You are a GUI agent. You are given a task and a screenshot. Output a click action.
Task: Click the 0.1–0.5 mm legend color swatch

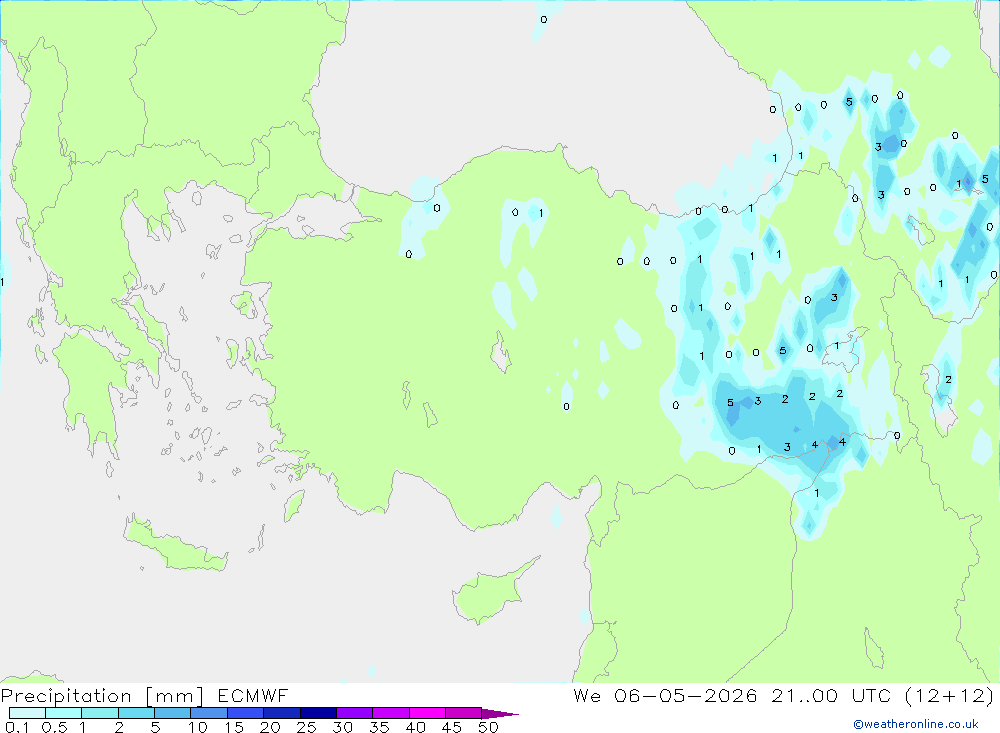coord(27,713)
